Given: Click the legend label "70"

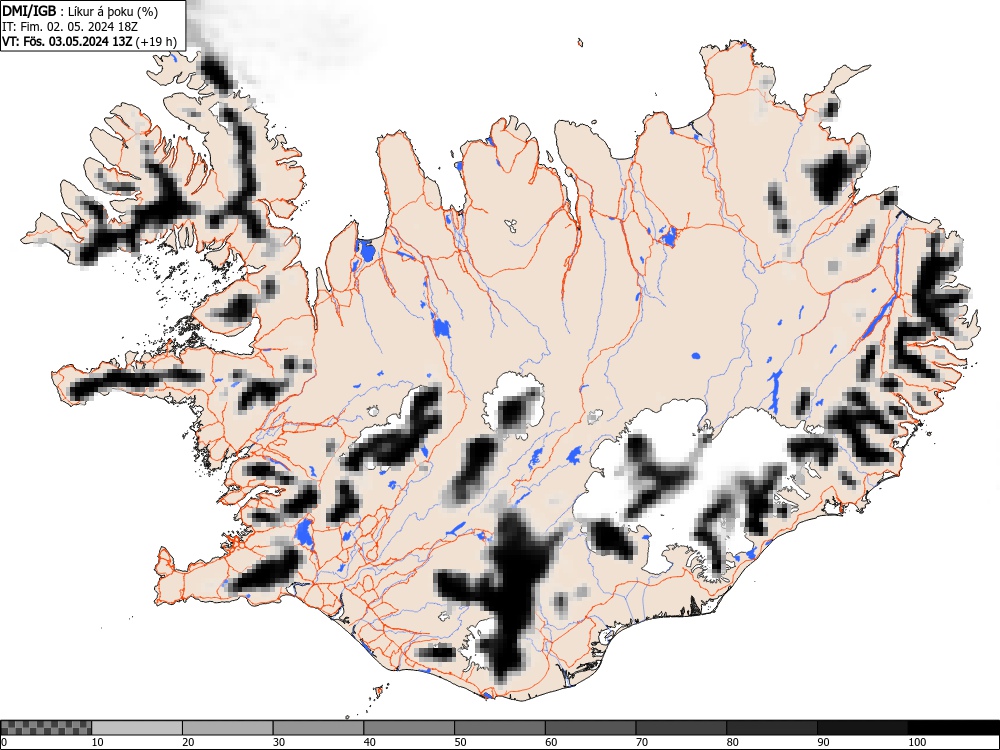Looking at the screenshot, I should tap(641, 742).
